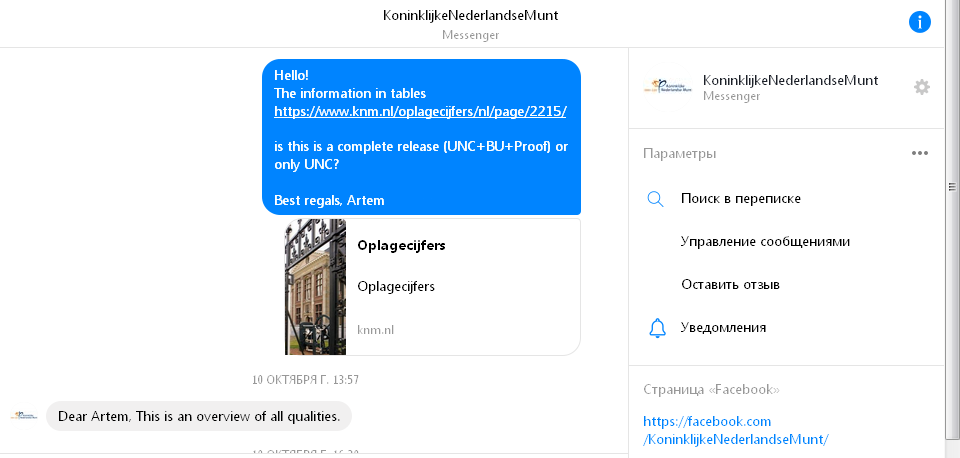960x458 pixels.
Task: Open the Oplagecijfers link preview thumbnail
Action: pos(315,287)
